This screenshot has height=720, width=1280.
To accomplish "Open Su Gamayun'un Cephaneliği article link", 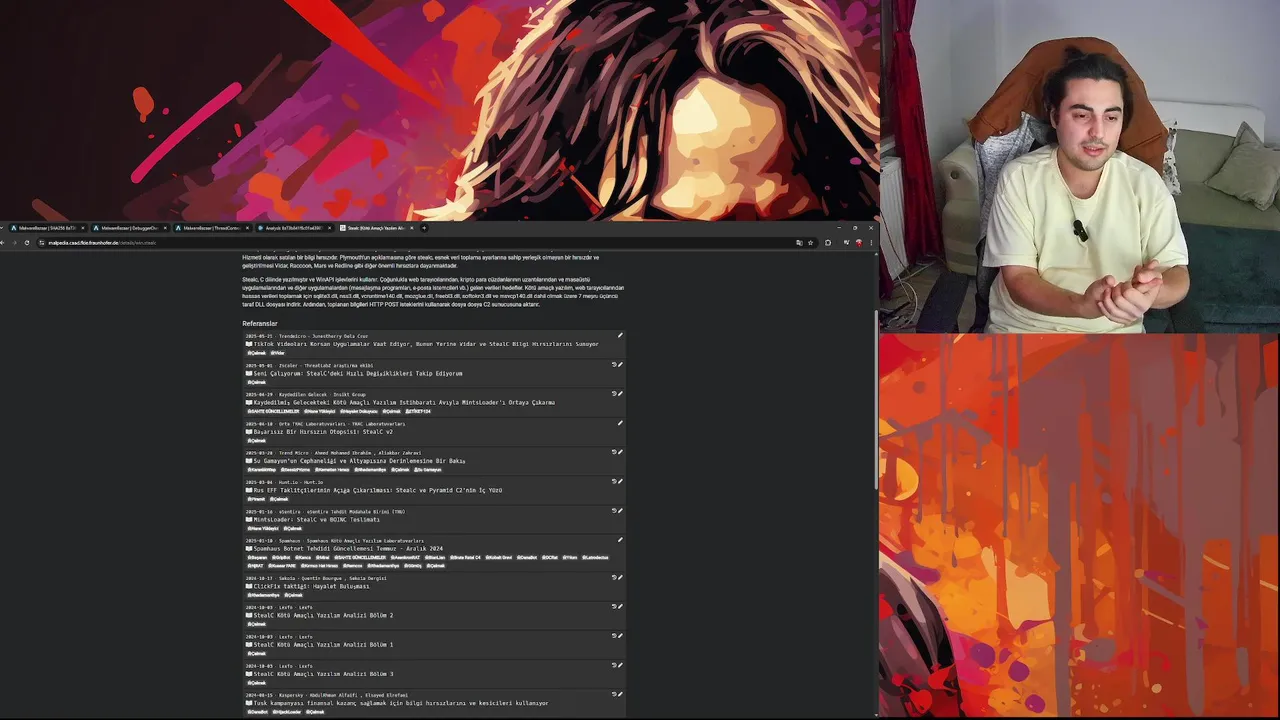I will 359,461.
